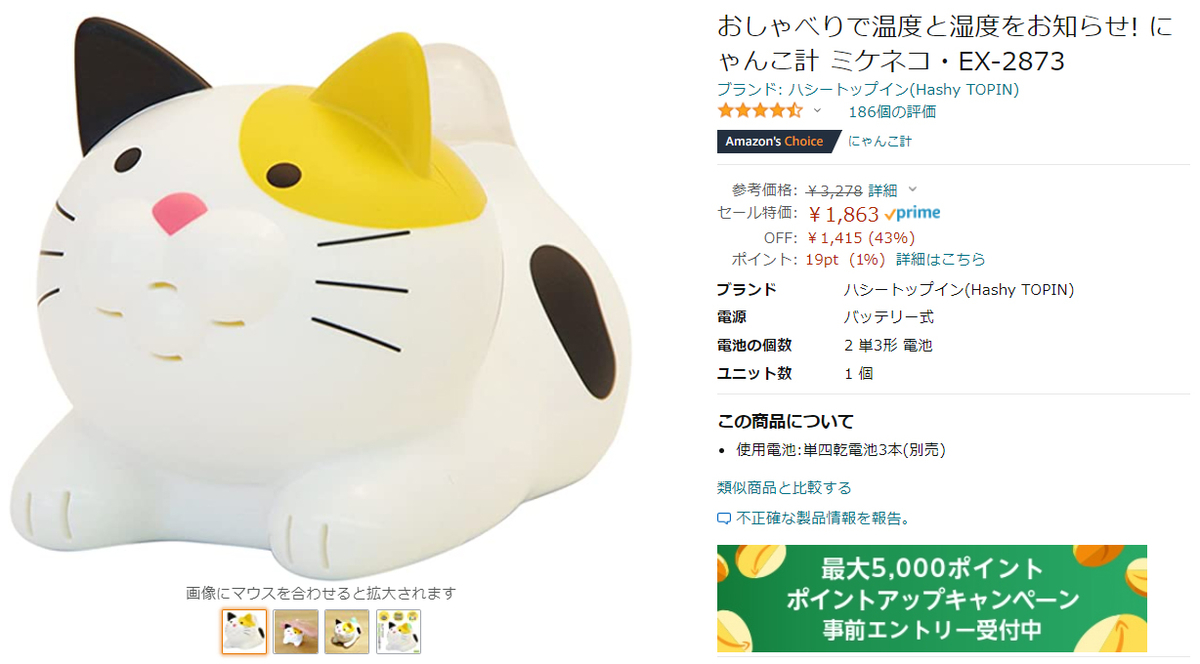Click the speech bubble report icon

724,519
